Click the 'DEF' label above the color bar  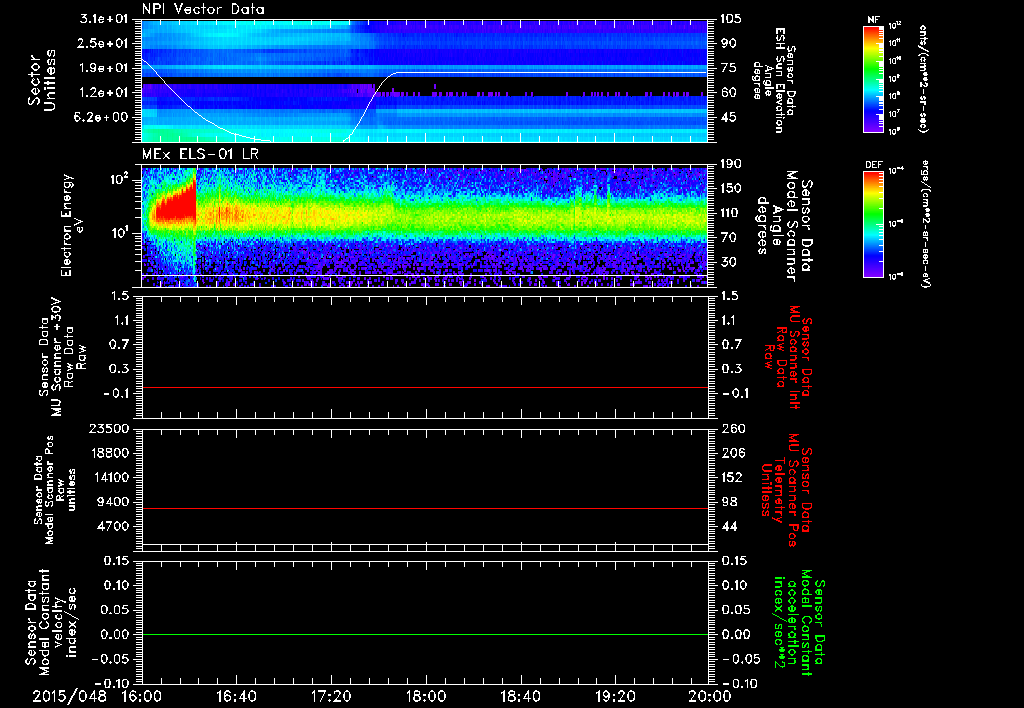(873, 165)
